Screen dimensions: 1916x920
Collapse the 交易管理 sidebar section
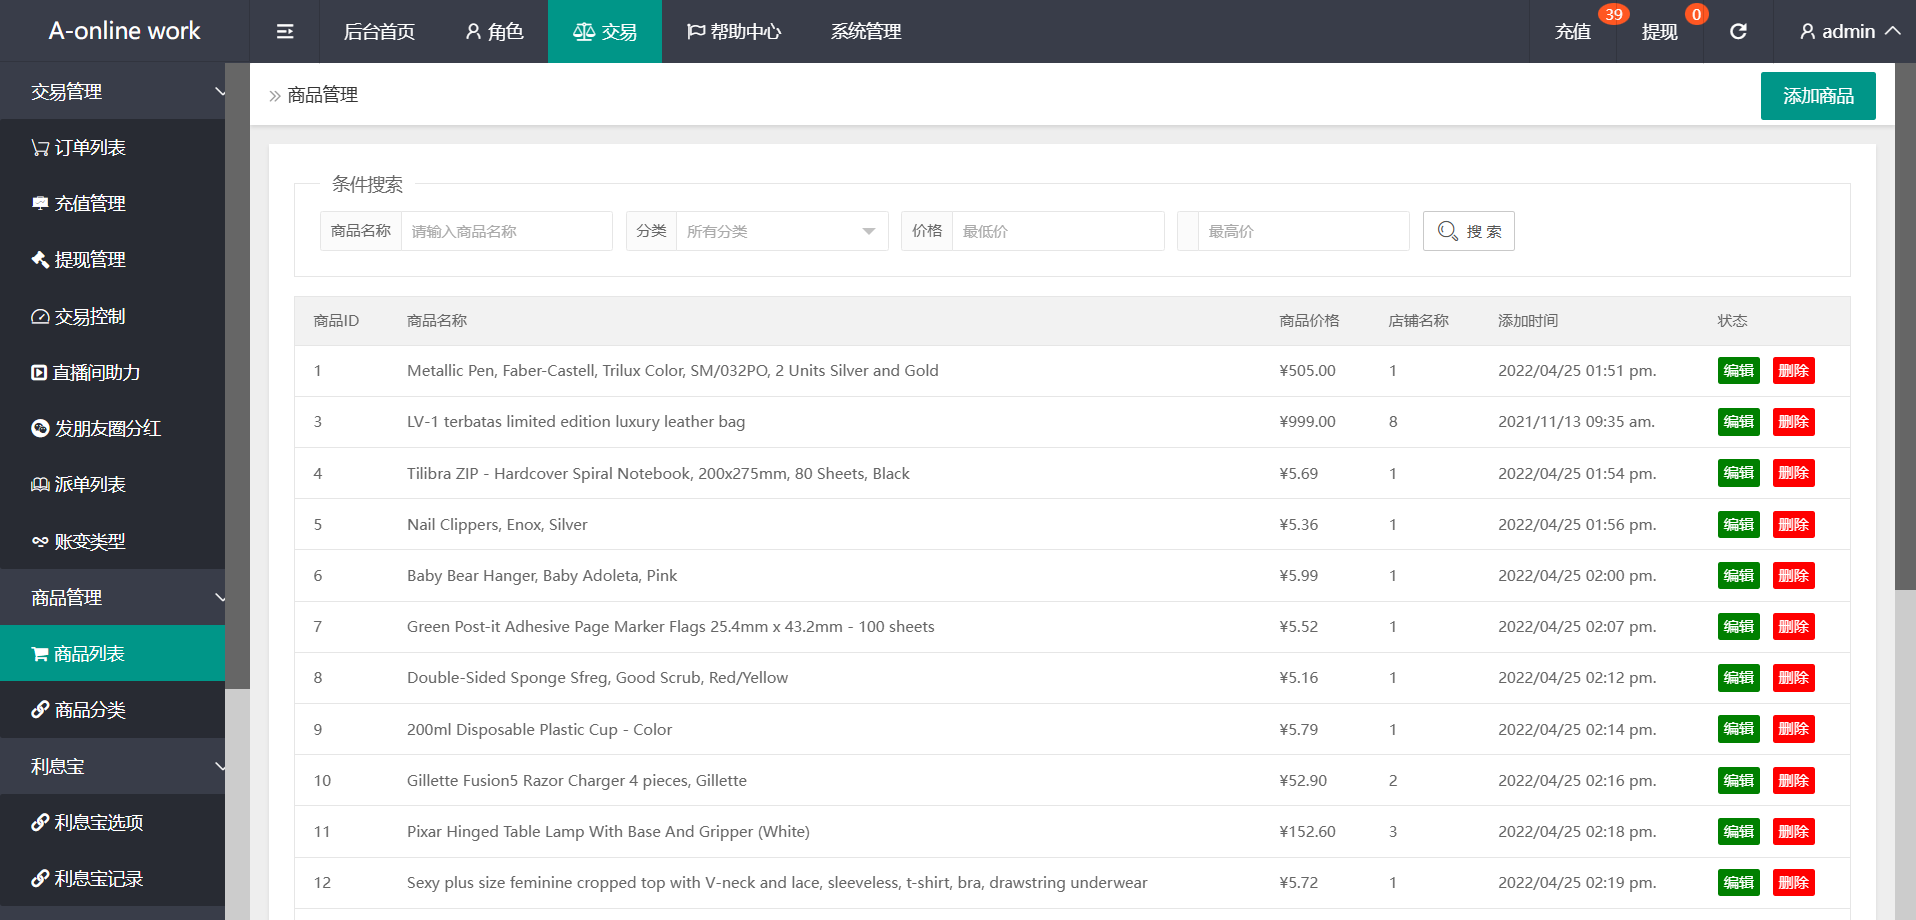tap(112, 92)
